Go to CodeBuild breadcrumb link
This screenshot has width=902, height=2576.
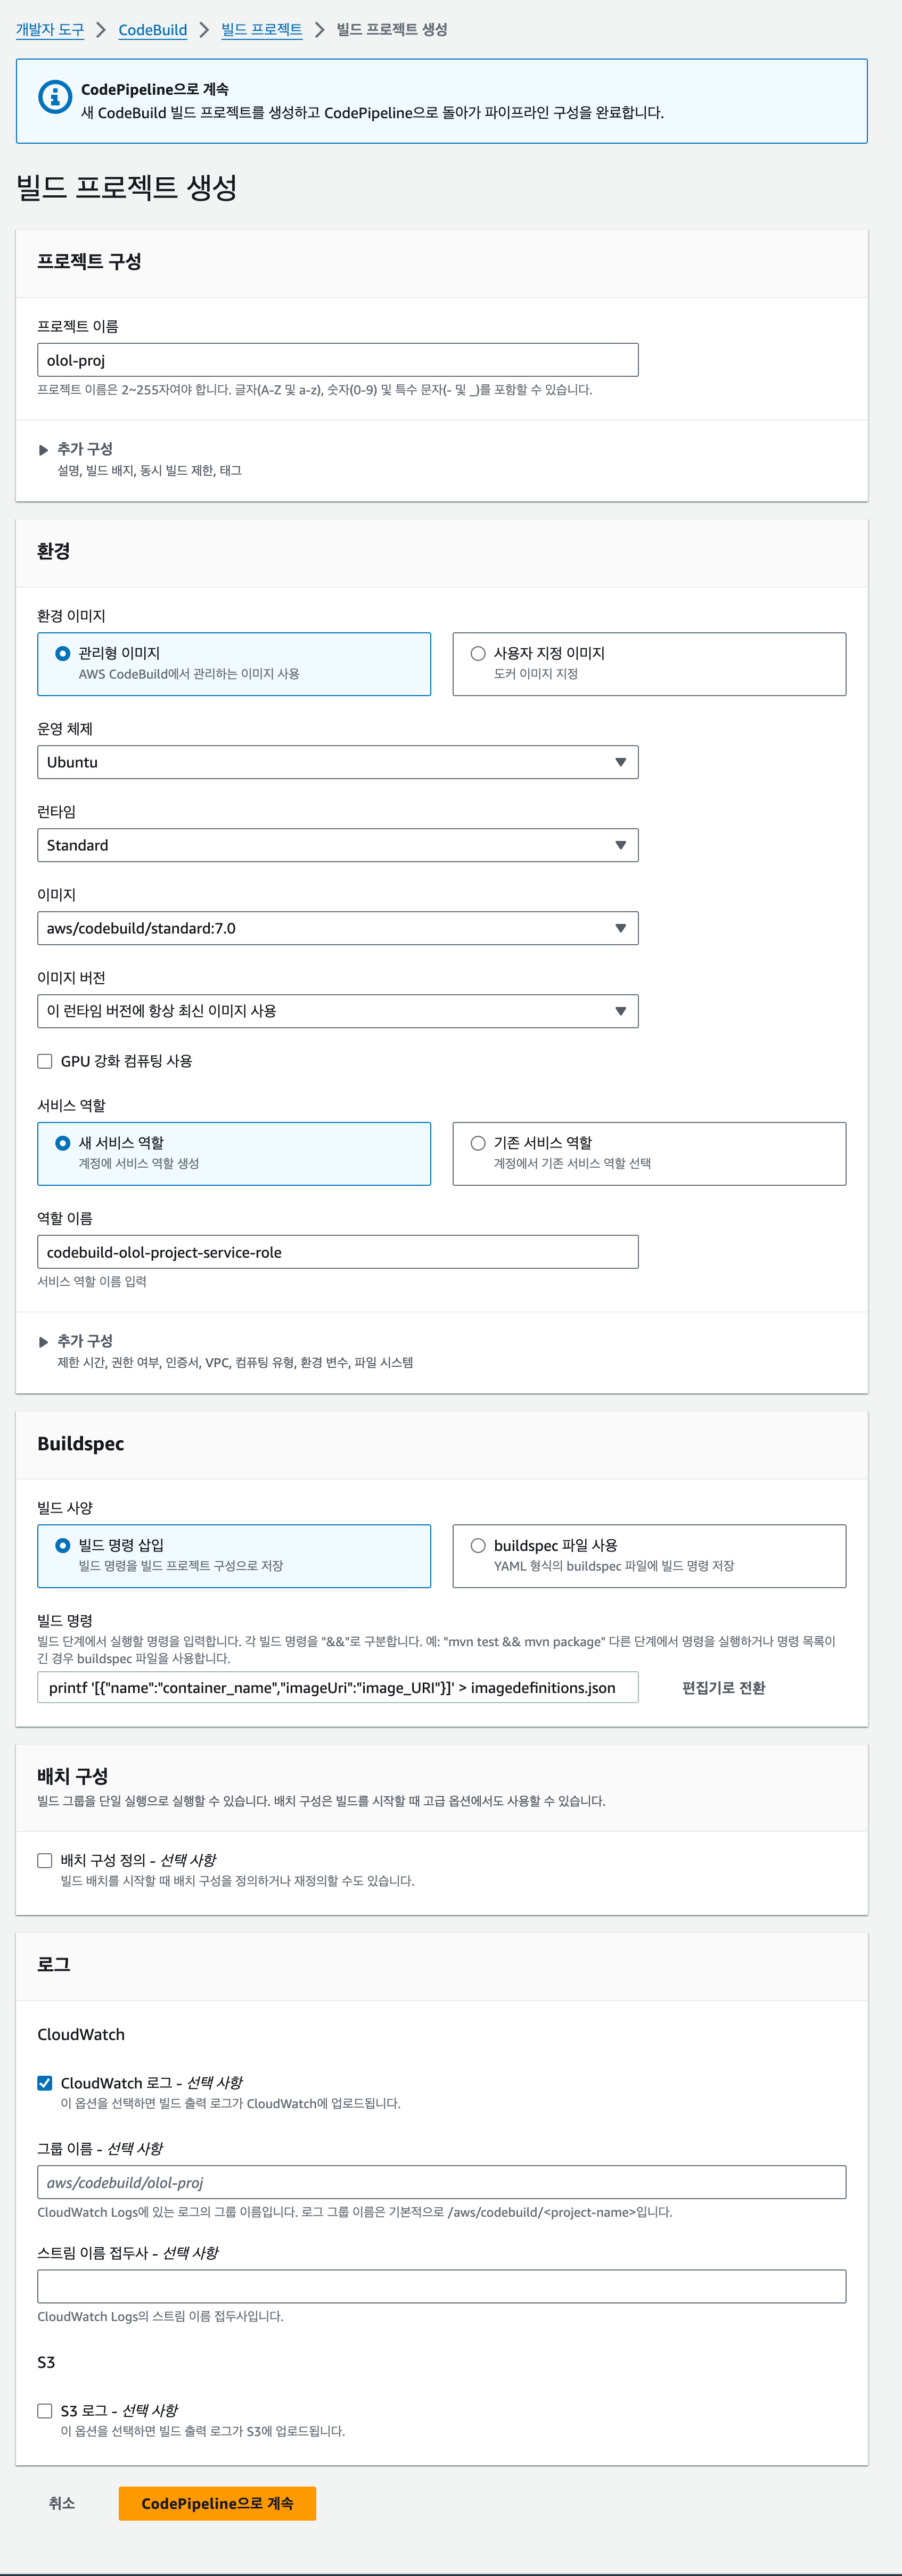click(x=153, y=30)
